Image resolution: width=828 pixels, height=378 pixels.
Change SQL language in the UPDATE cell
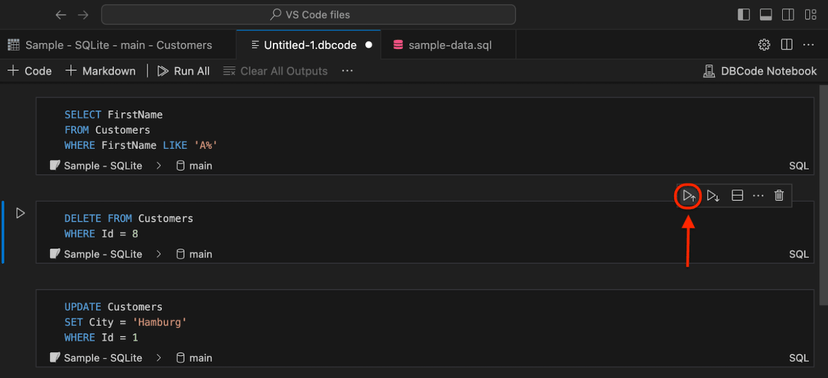799,358
